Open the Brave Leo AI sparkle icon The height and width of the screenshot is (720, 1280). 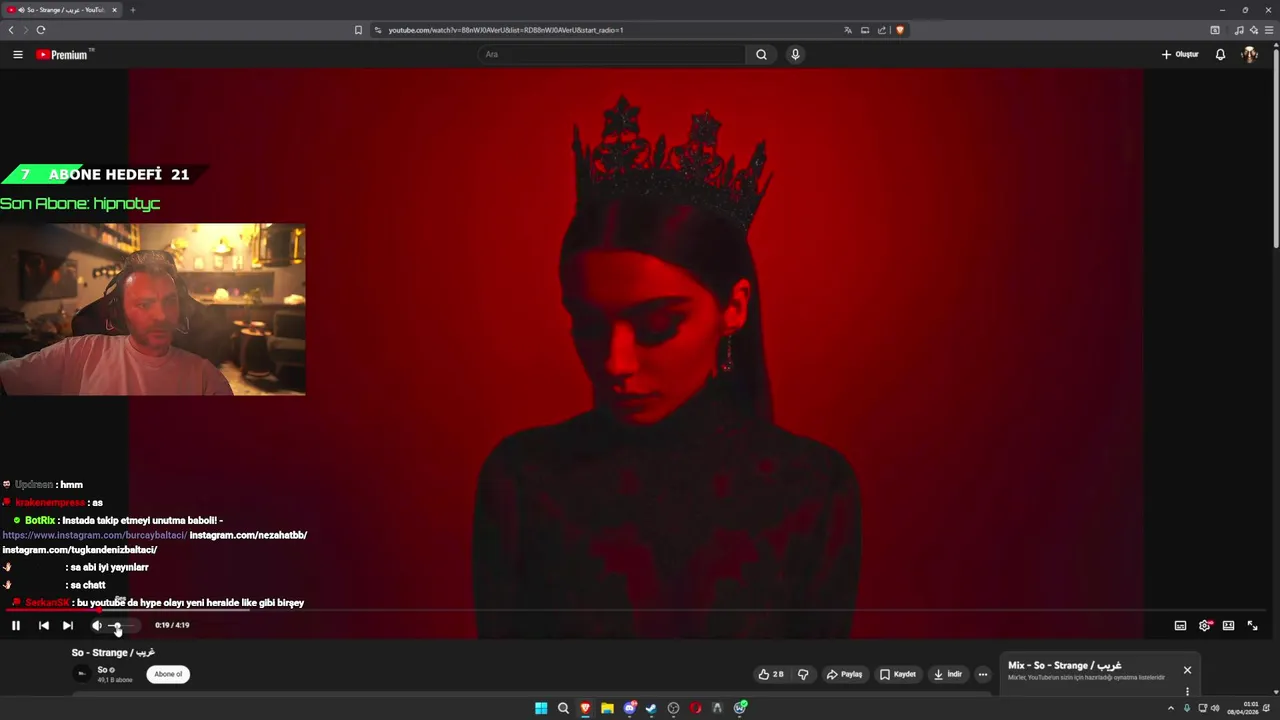tap(1254, 30)
